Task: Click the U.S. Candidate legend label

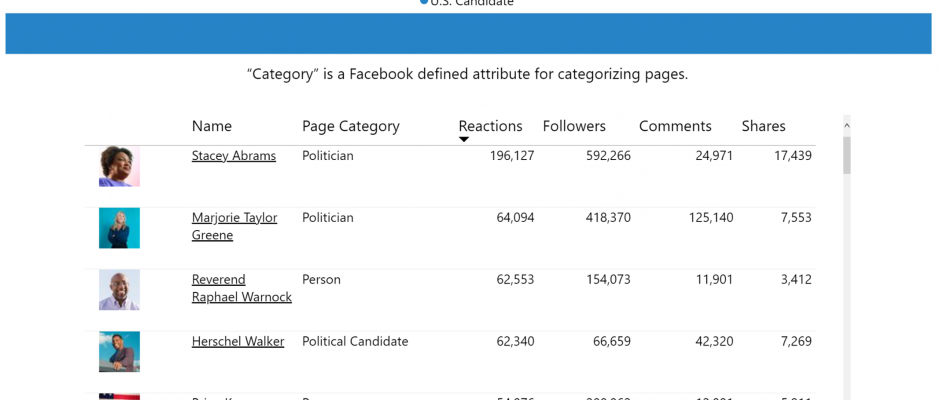Action: (x=472, y=2)
